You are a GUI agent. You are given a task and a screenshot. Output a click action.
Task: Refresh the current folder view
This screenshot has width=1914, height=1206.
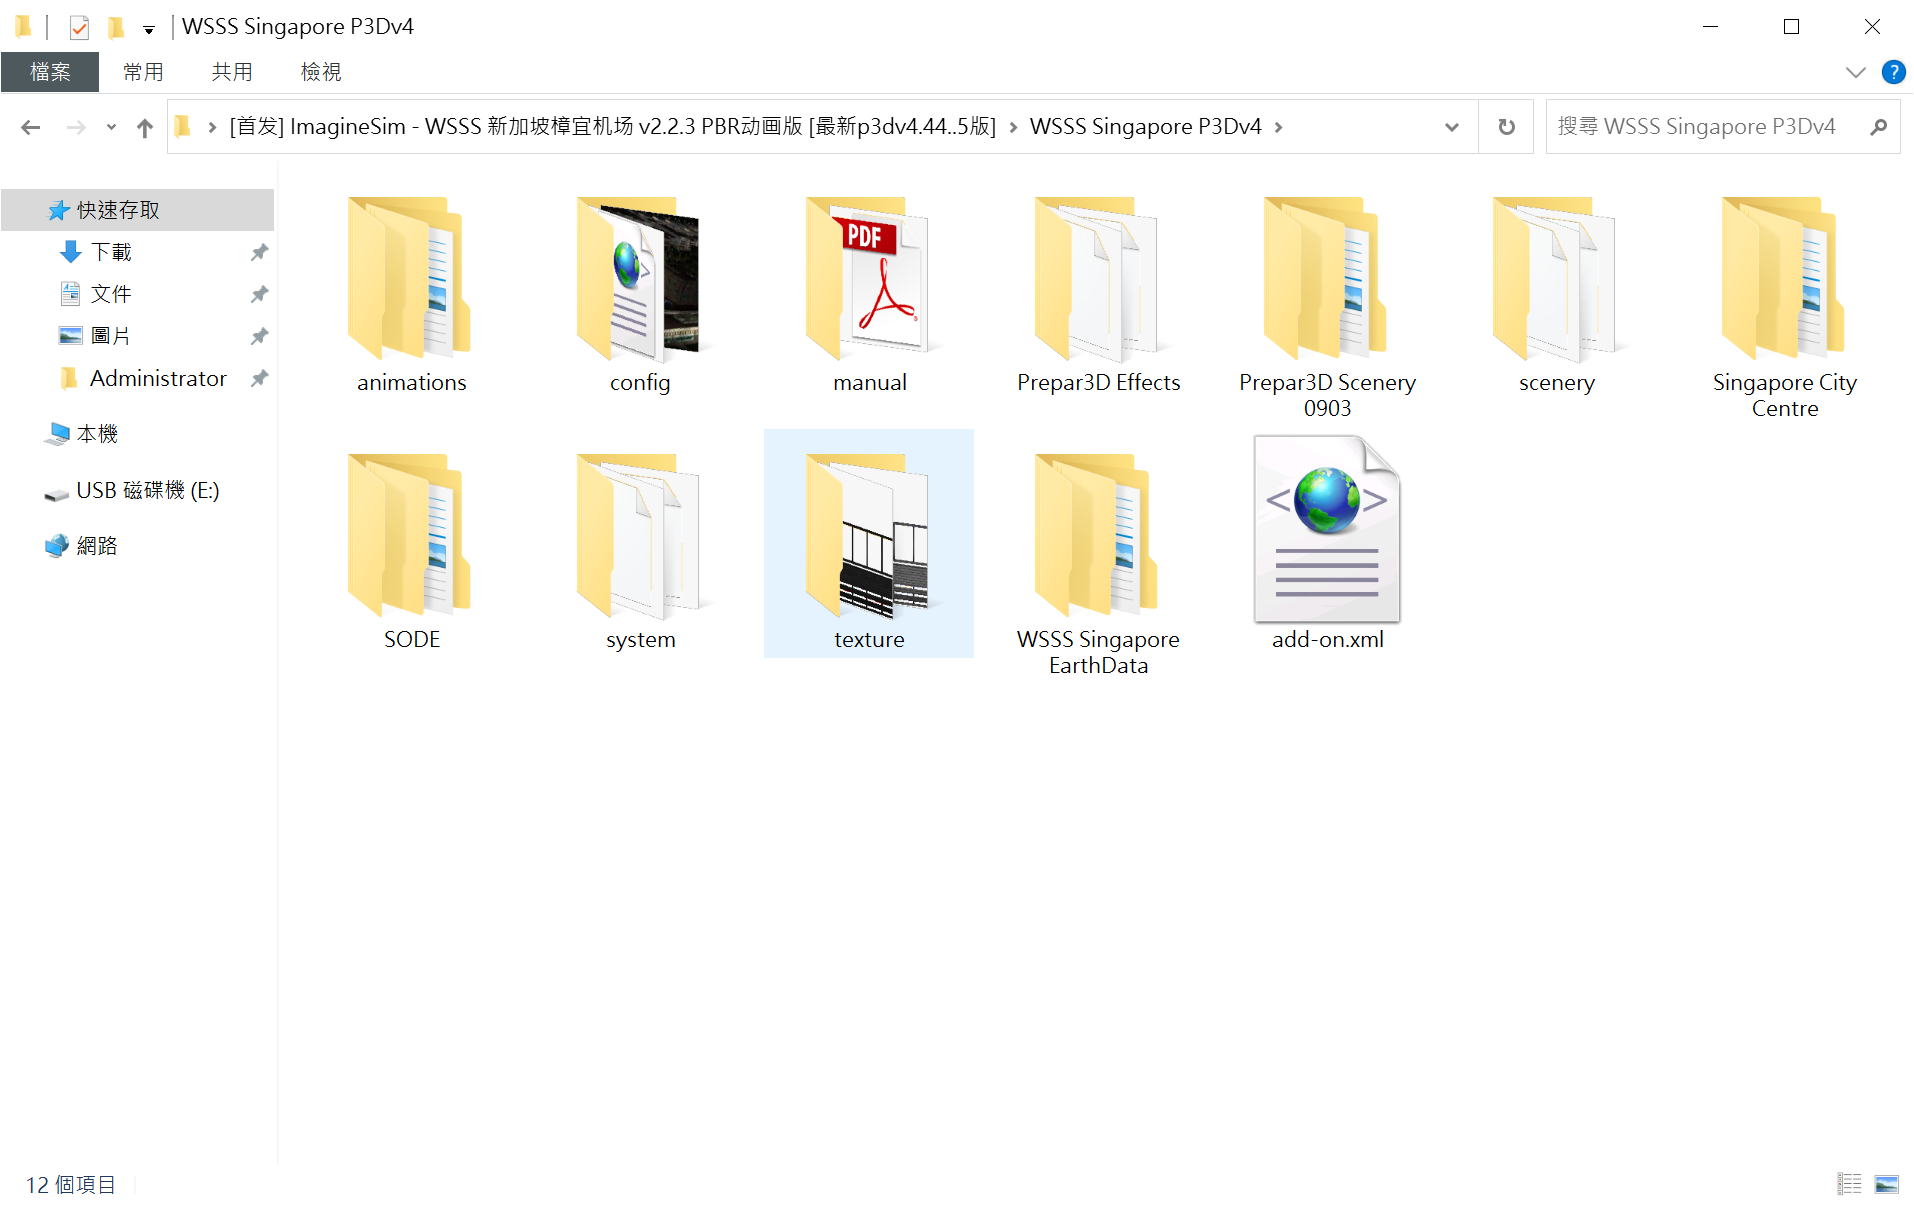[1506, 127]
